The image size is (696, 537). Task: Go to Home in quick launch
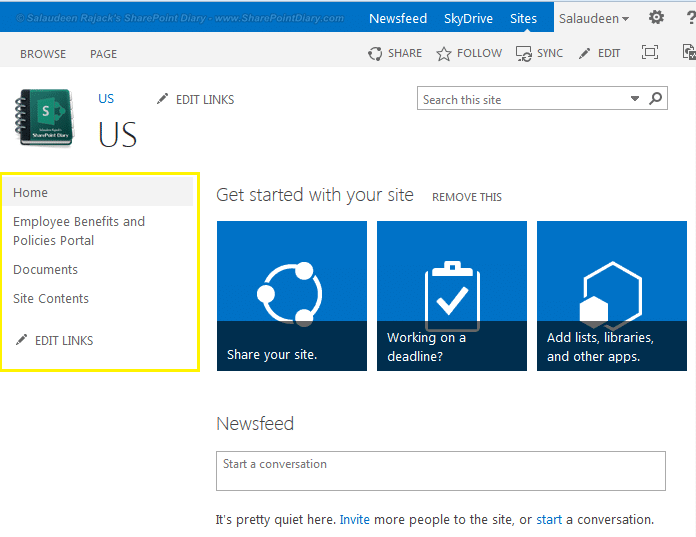(30, 193)
